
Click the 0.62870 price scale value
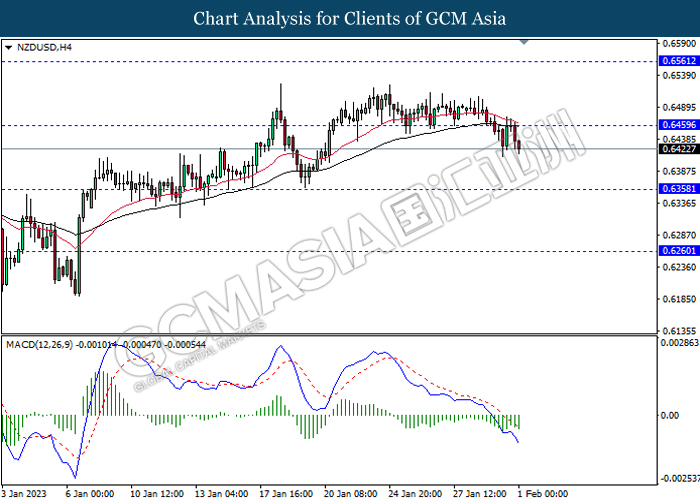tap(679, 235)
